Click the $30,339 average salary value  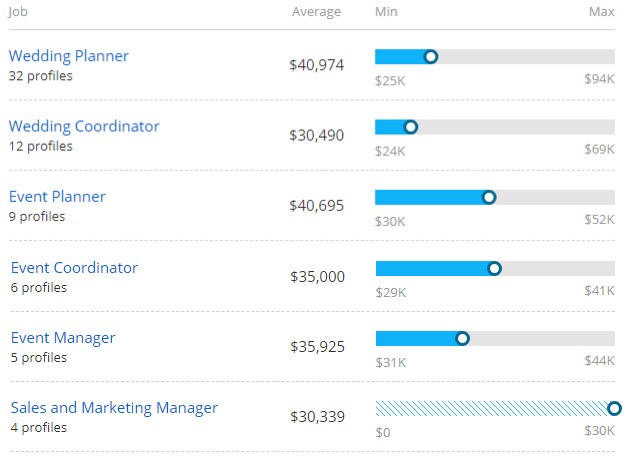[x=317, y=416]
